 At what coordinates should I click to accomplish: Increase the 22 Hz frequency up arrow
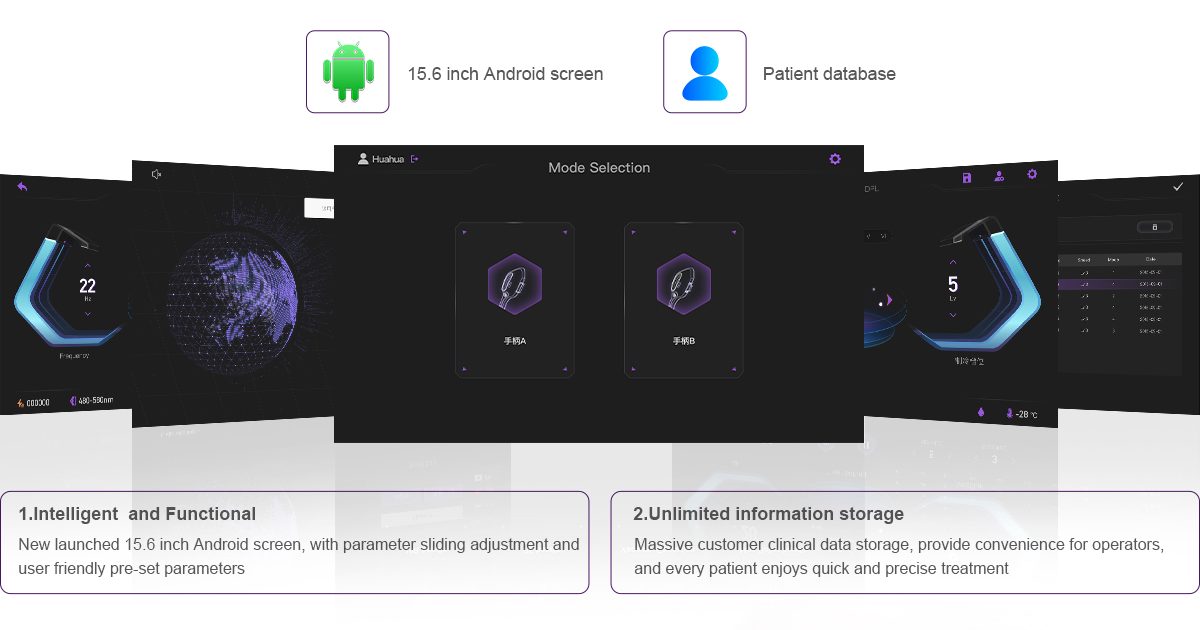(x=87, y=264)
